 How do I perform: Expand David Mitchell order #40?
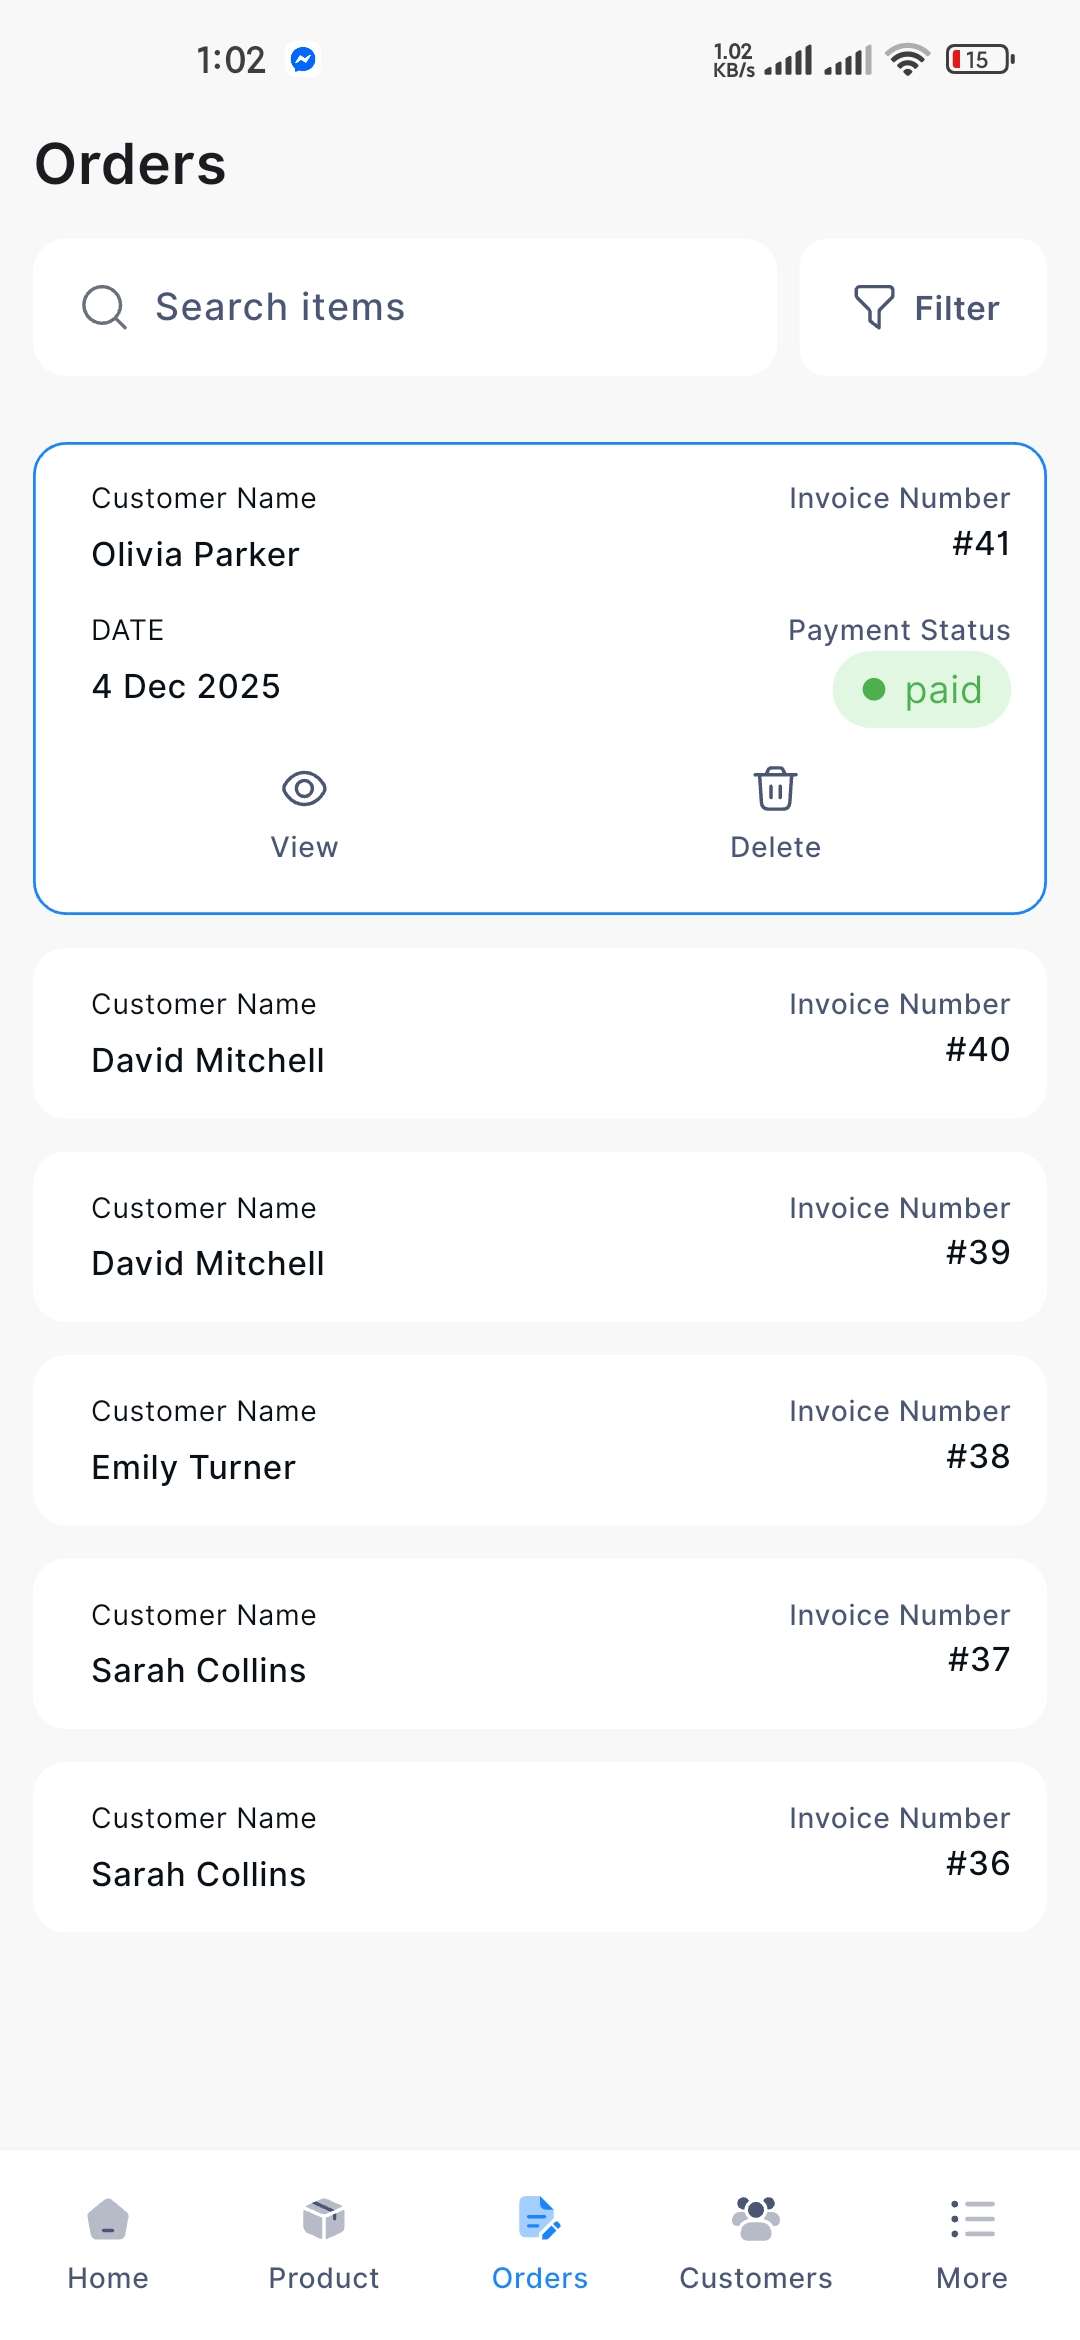click(x=540, y=1033)
